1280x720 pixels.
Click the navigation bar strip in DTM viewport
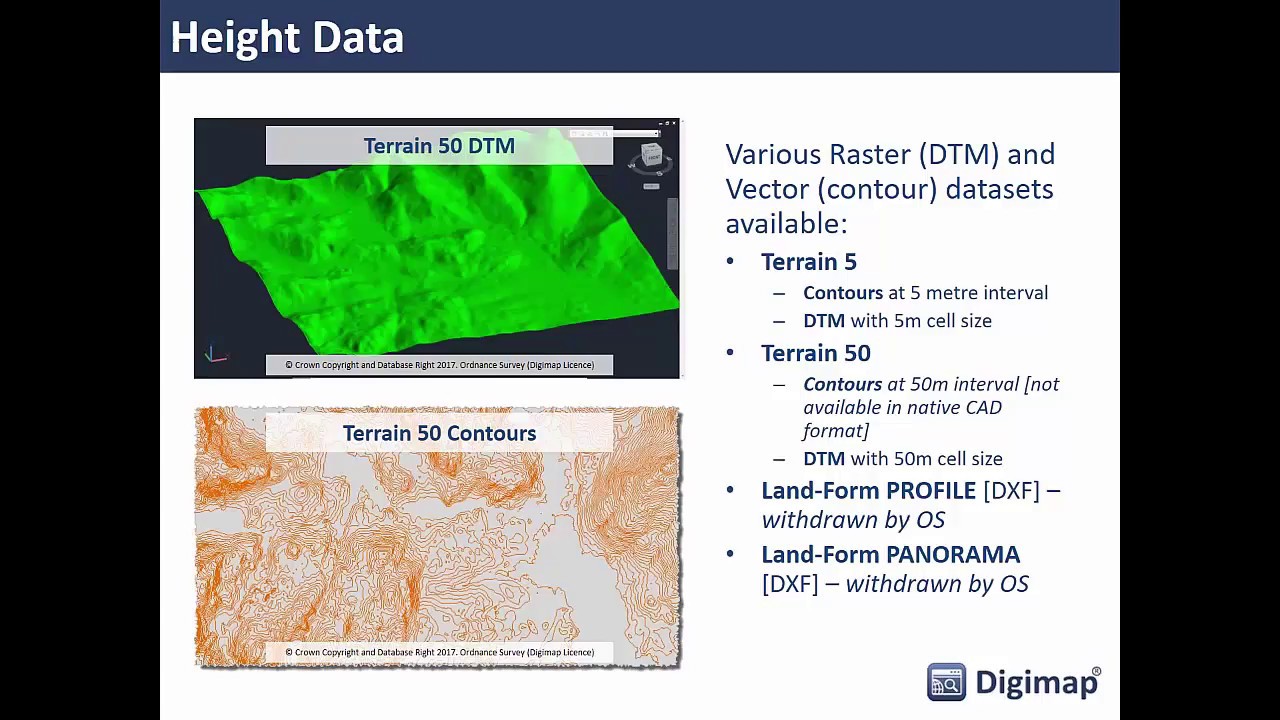[x=673, y=233]
